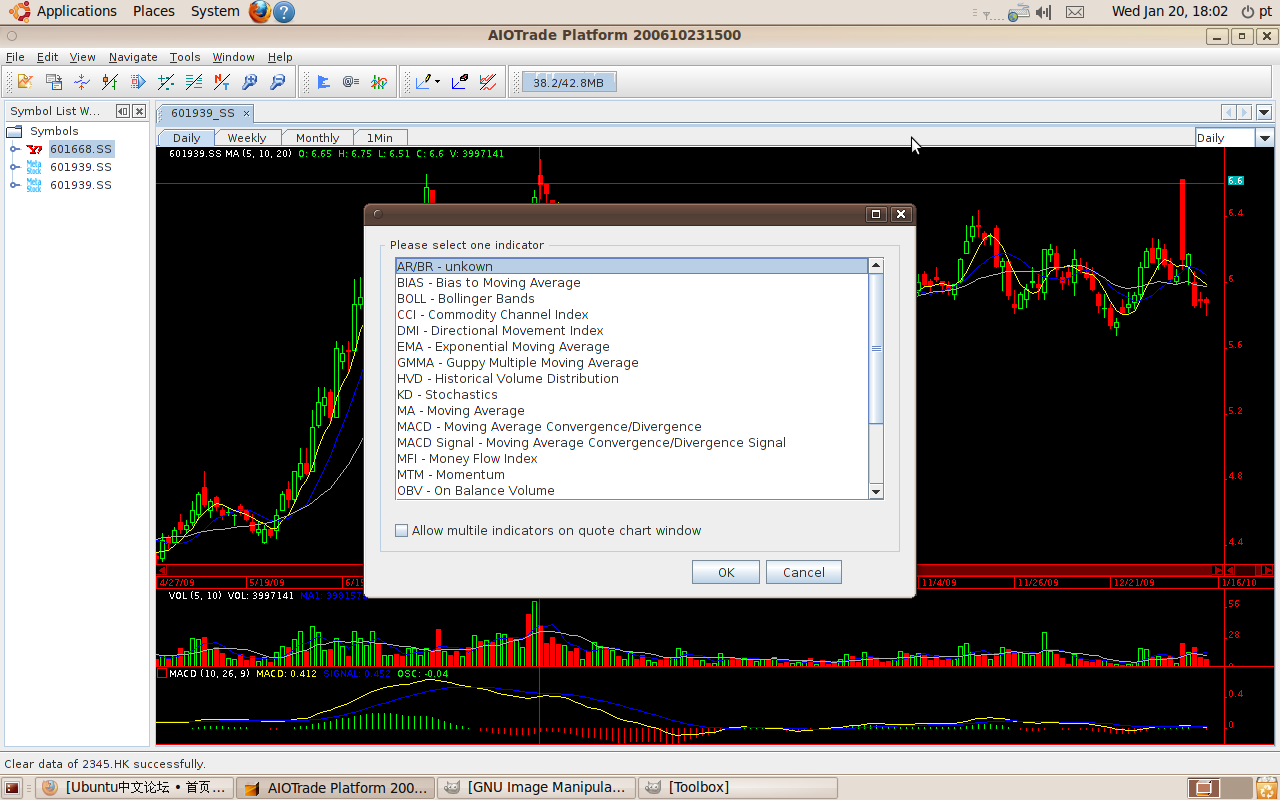1280x800 pixels.
Task: Open the Navigate menu
Action: 133,57
